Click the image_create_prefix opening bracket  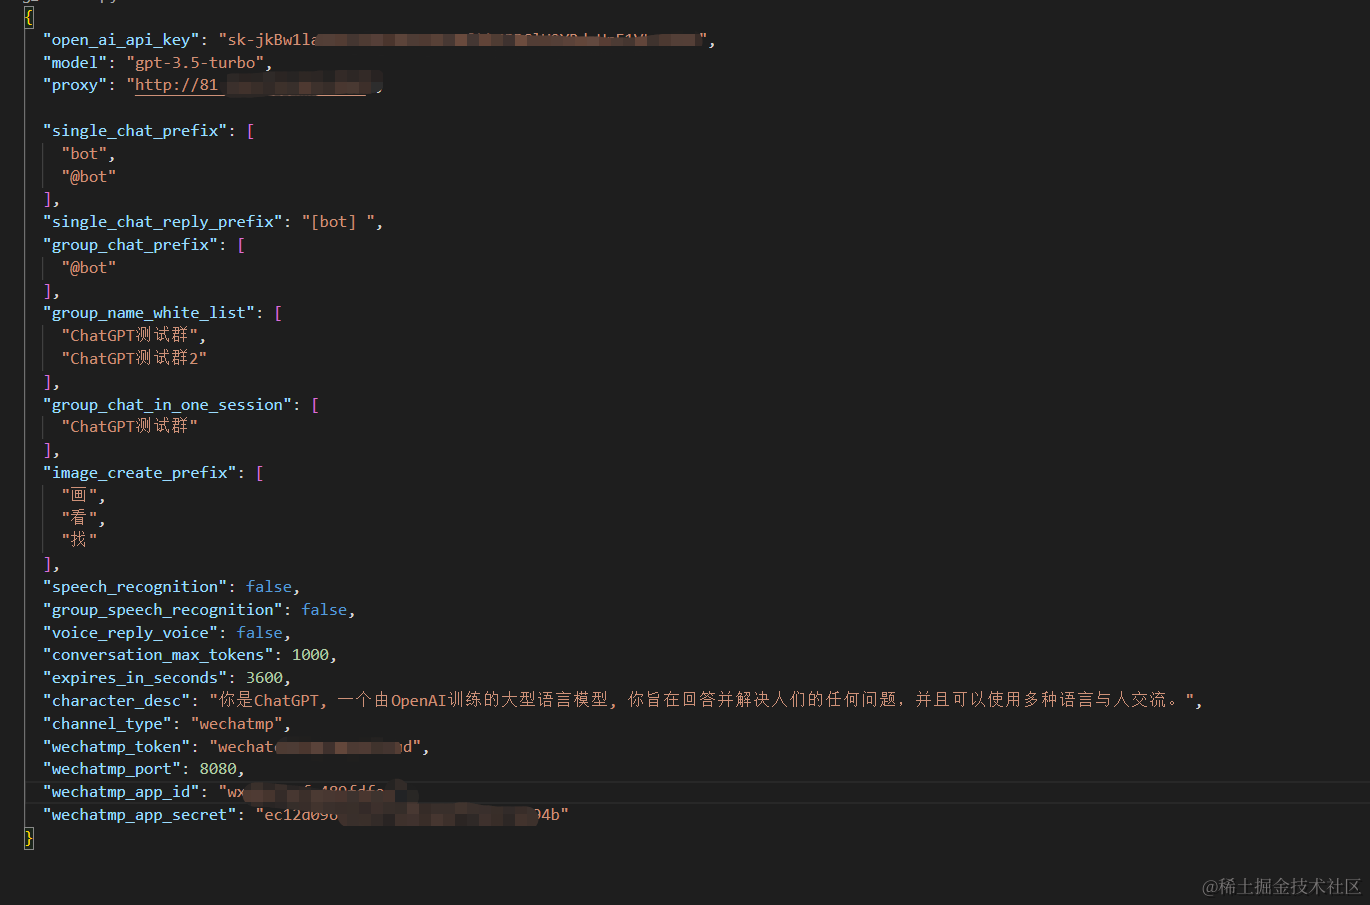click(x=259, y=472)
